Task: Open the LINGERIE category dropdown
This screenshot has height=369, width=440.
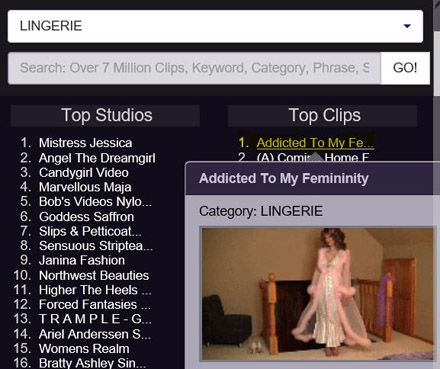Action: (x=215, y=26)
